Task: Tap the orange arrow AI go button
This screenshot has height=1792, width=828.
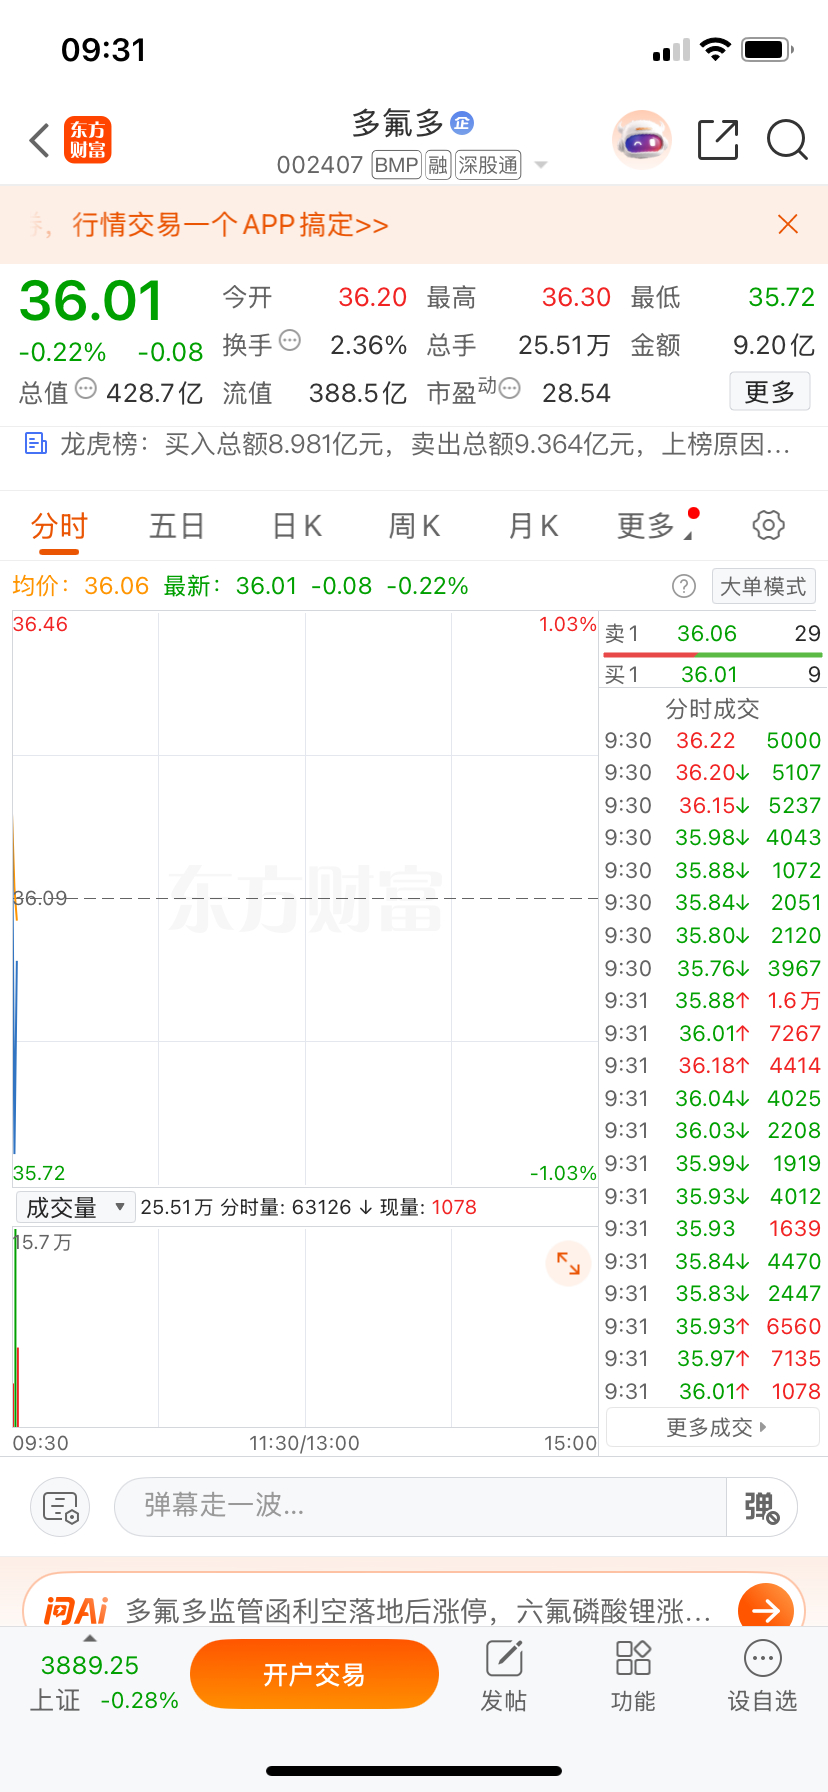Action: click(766, 1608)
